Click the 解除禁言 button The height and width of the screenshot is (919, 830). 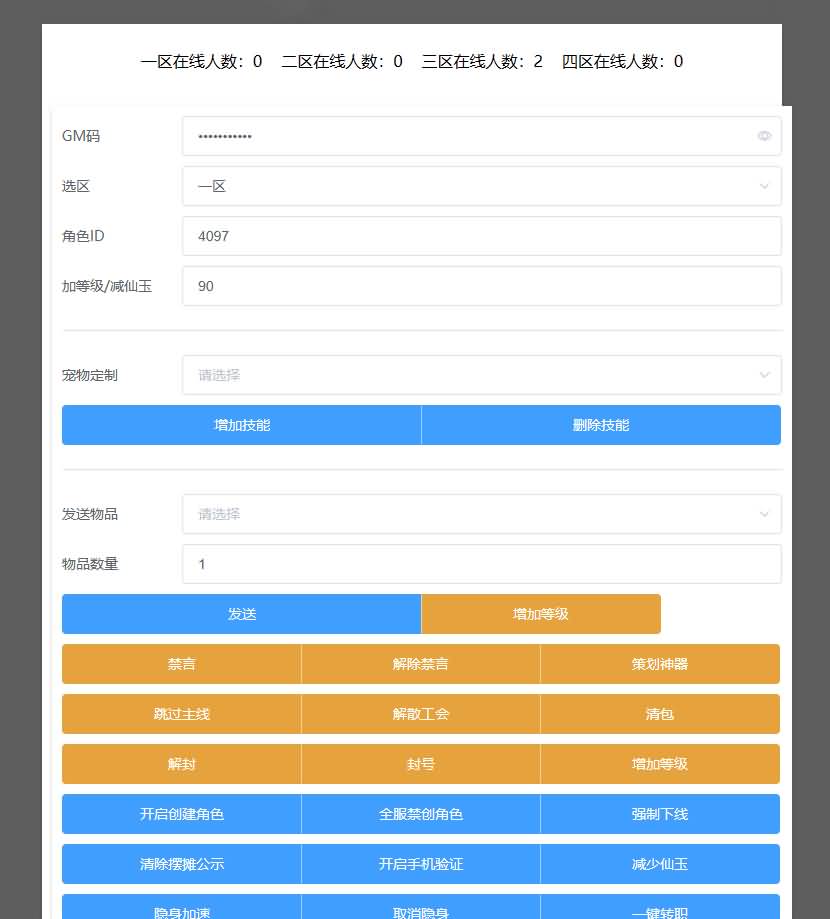click(x=421, y=664)
